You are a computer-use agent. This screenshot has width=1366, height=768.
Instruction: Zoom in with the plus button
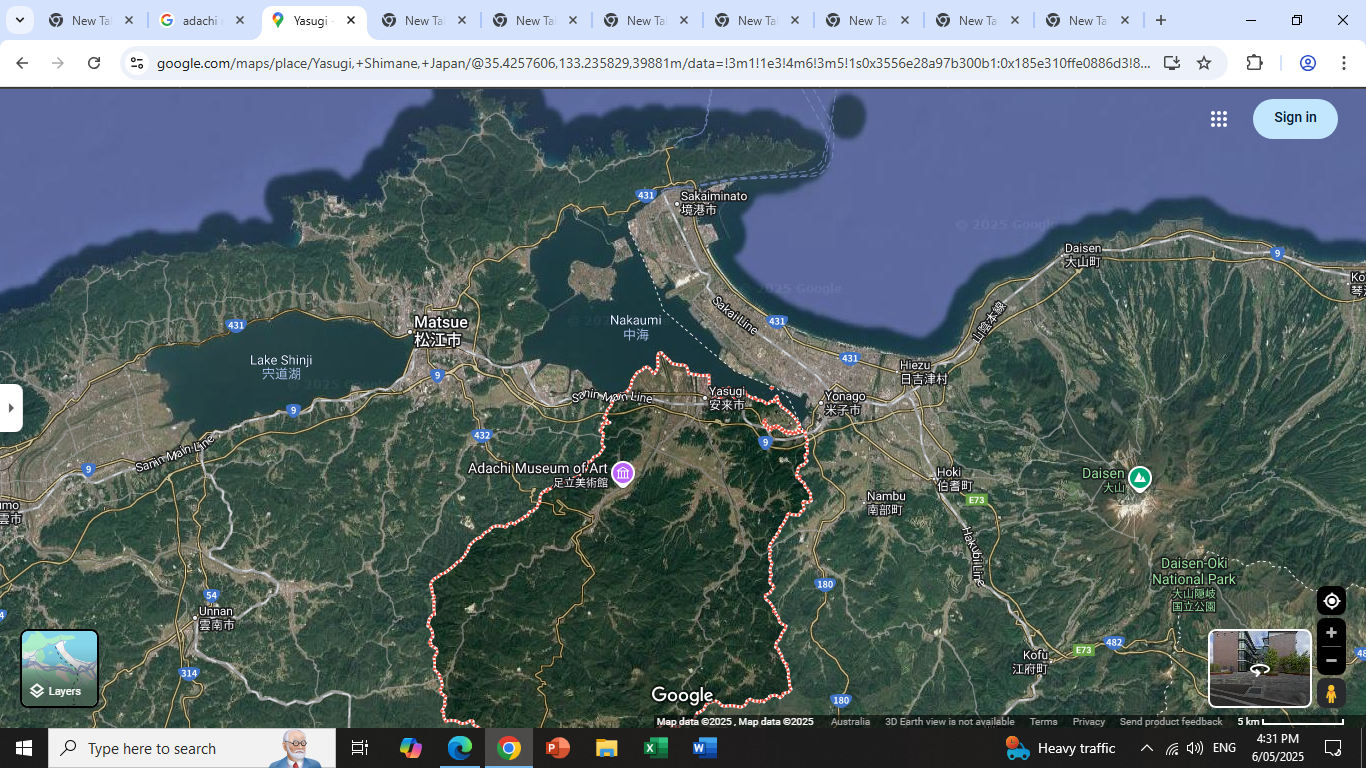click(x=1331, y=633)
